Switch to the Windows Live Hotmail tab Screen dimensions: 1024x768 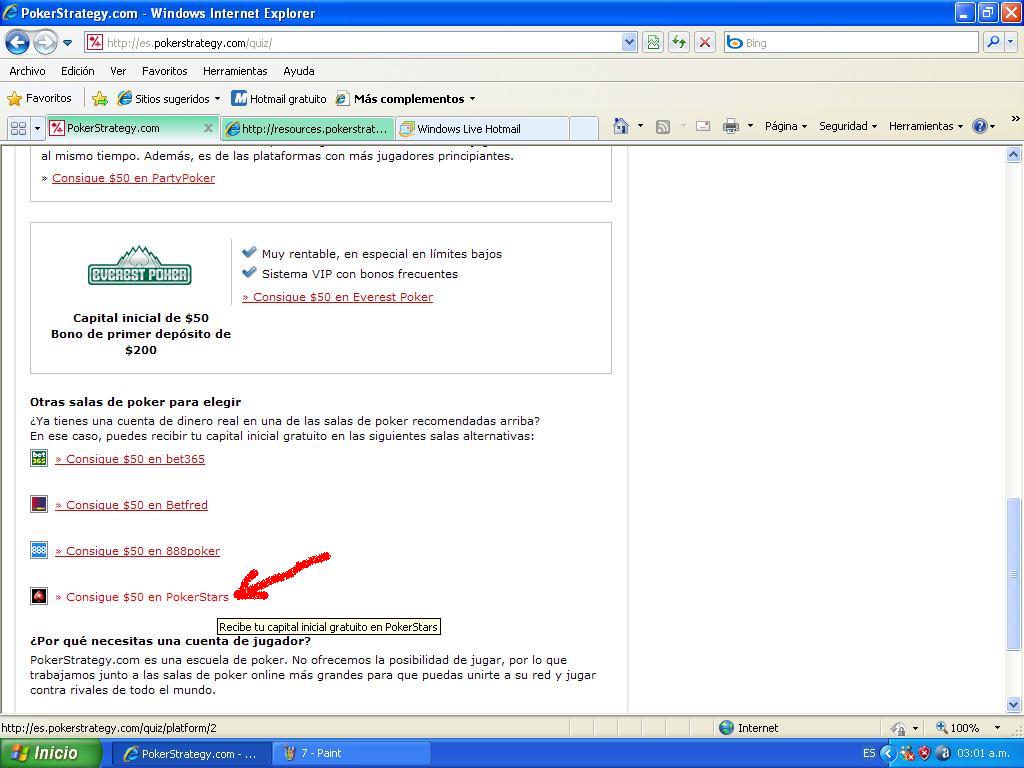coord(482,129)
